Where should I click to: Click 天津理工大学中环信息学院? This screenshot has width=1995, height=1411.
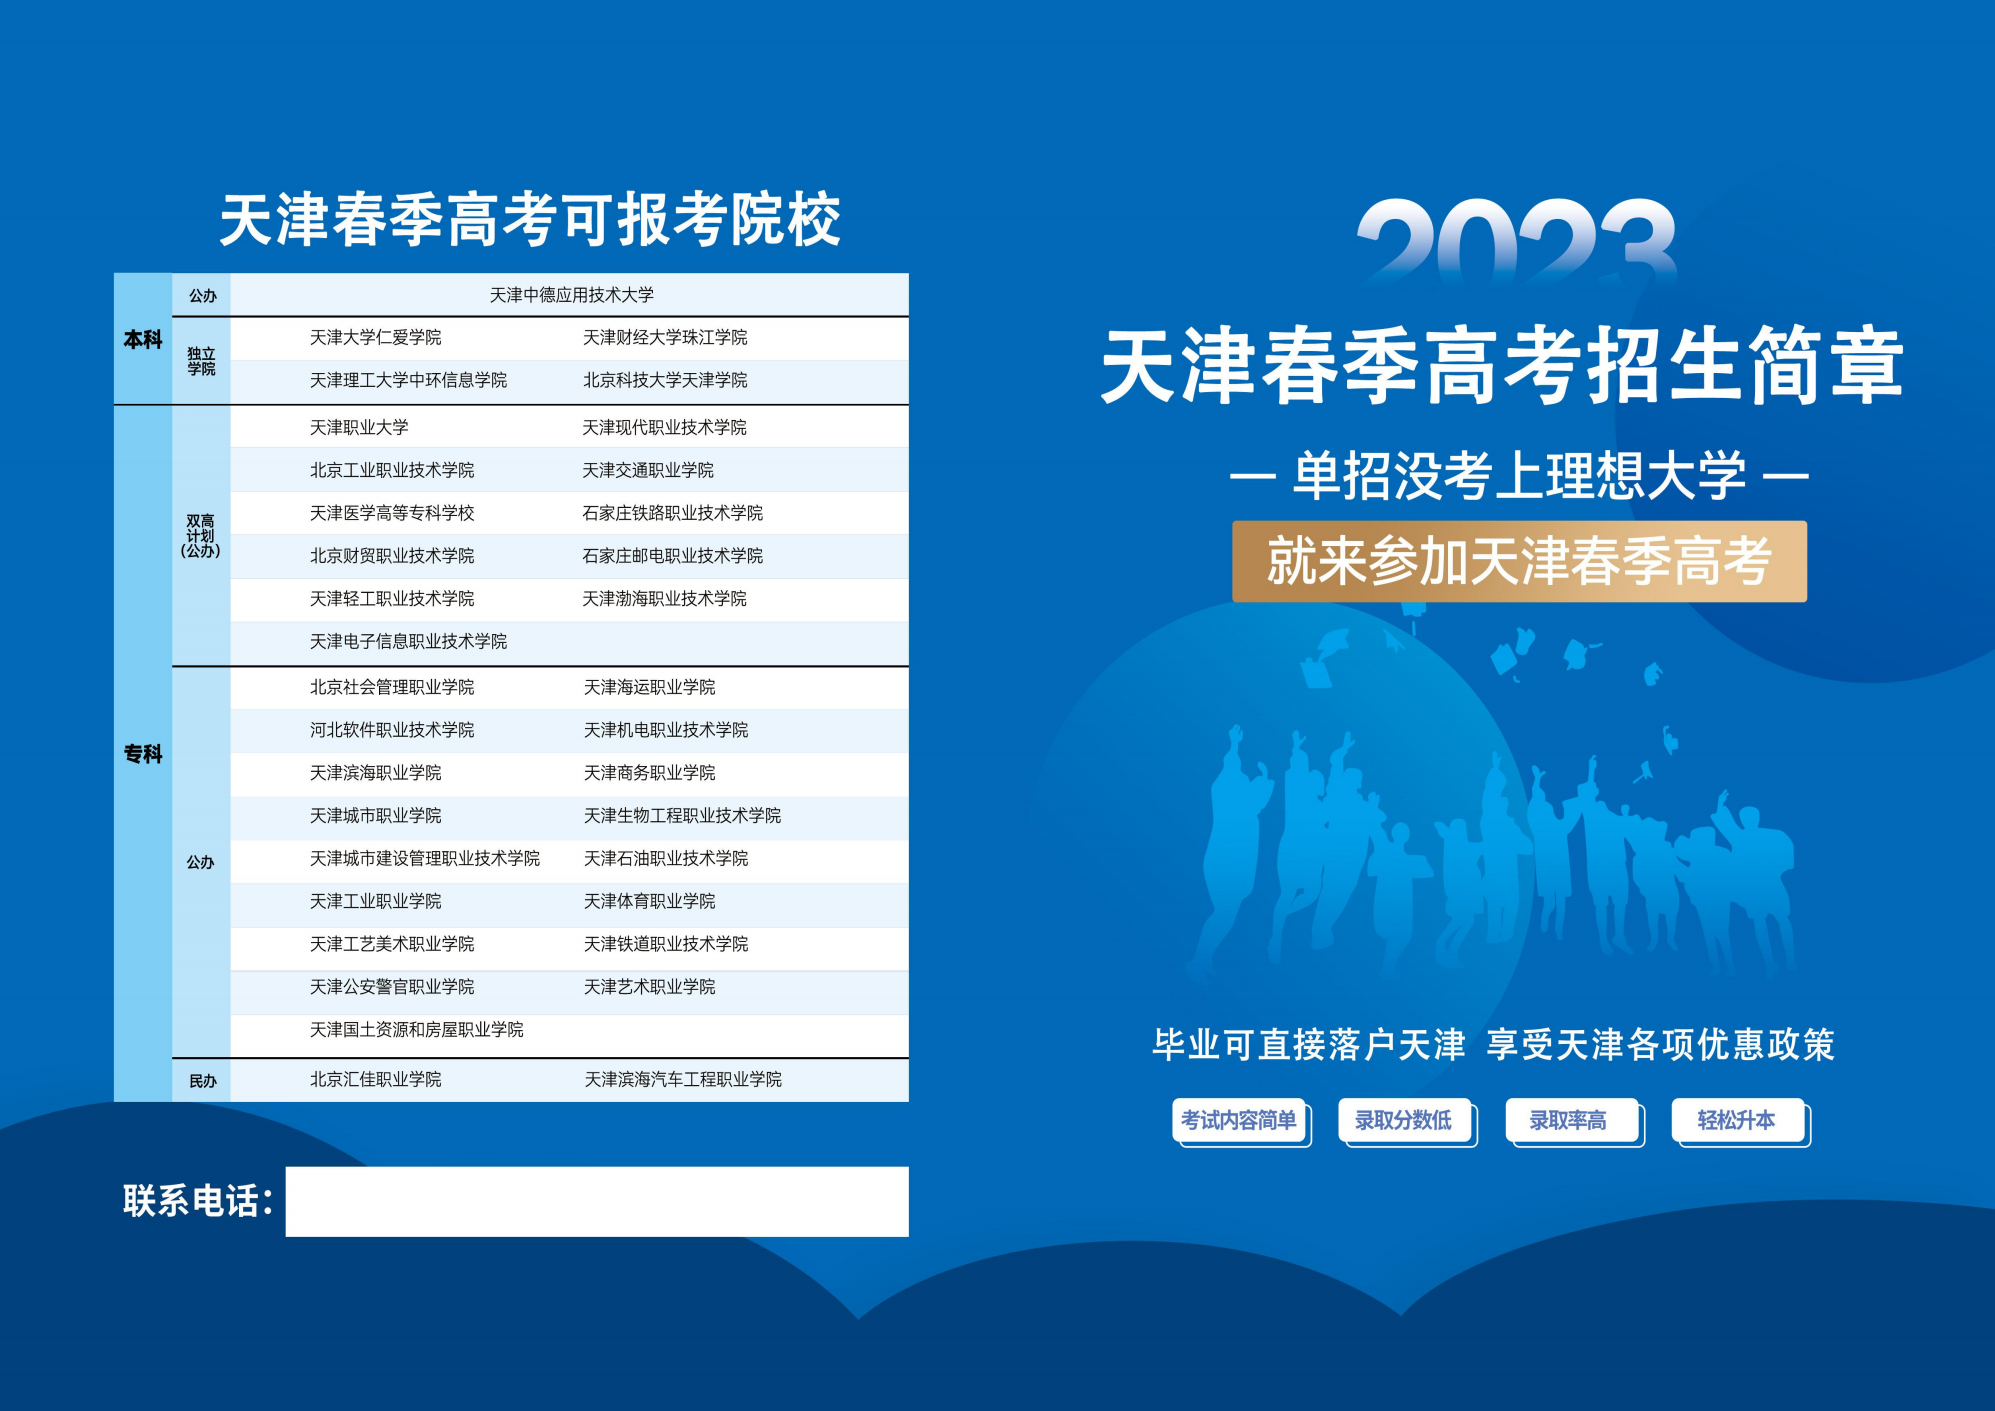click(x=408, y=380)
